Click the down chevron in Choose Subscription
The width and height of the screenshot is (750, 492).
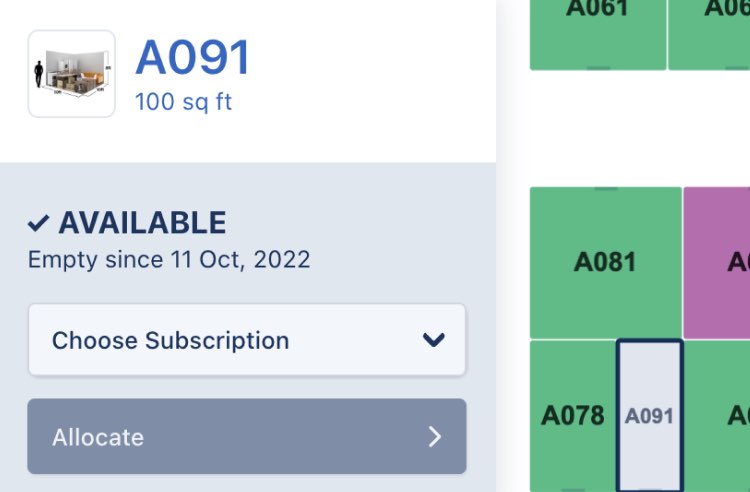tap(433, 340)
